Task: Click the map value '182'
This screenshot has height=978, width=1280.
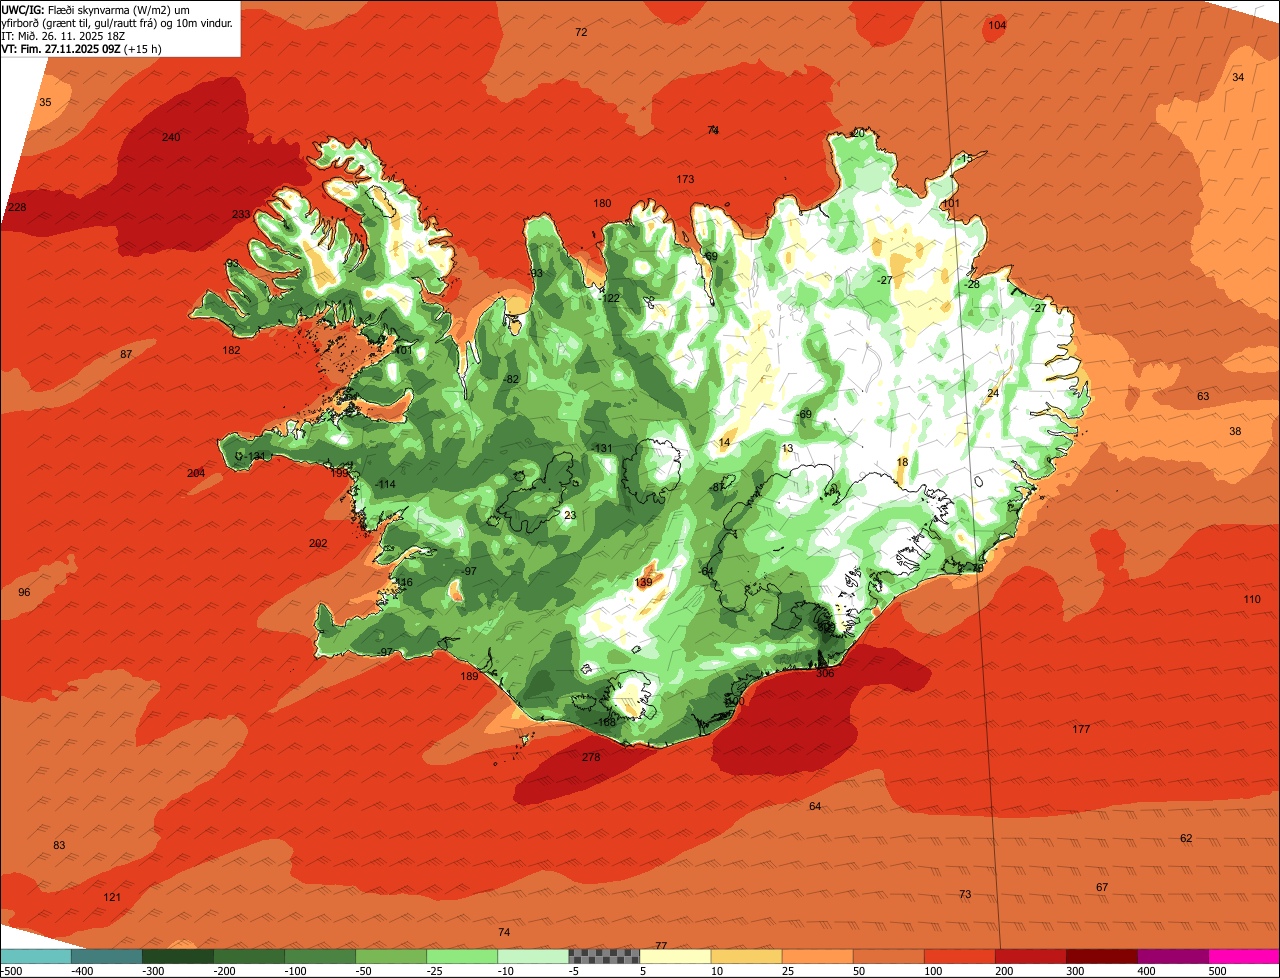Action: [x=231, y=350]
